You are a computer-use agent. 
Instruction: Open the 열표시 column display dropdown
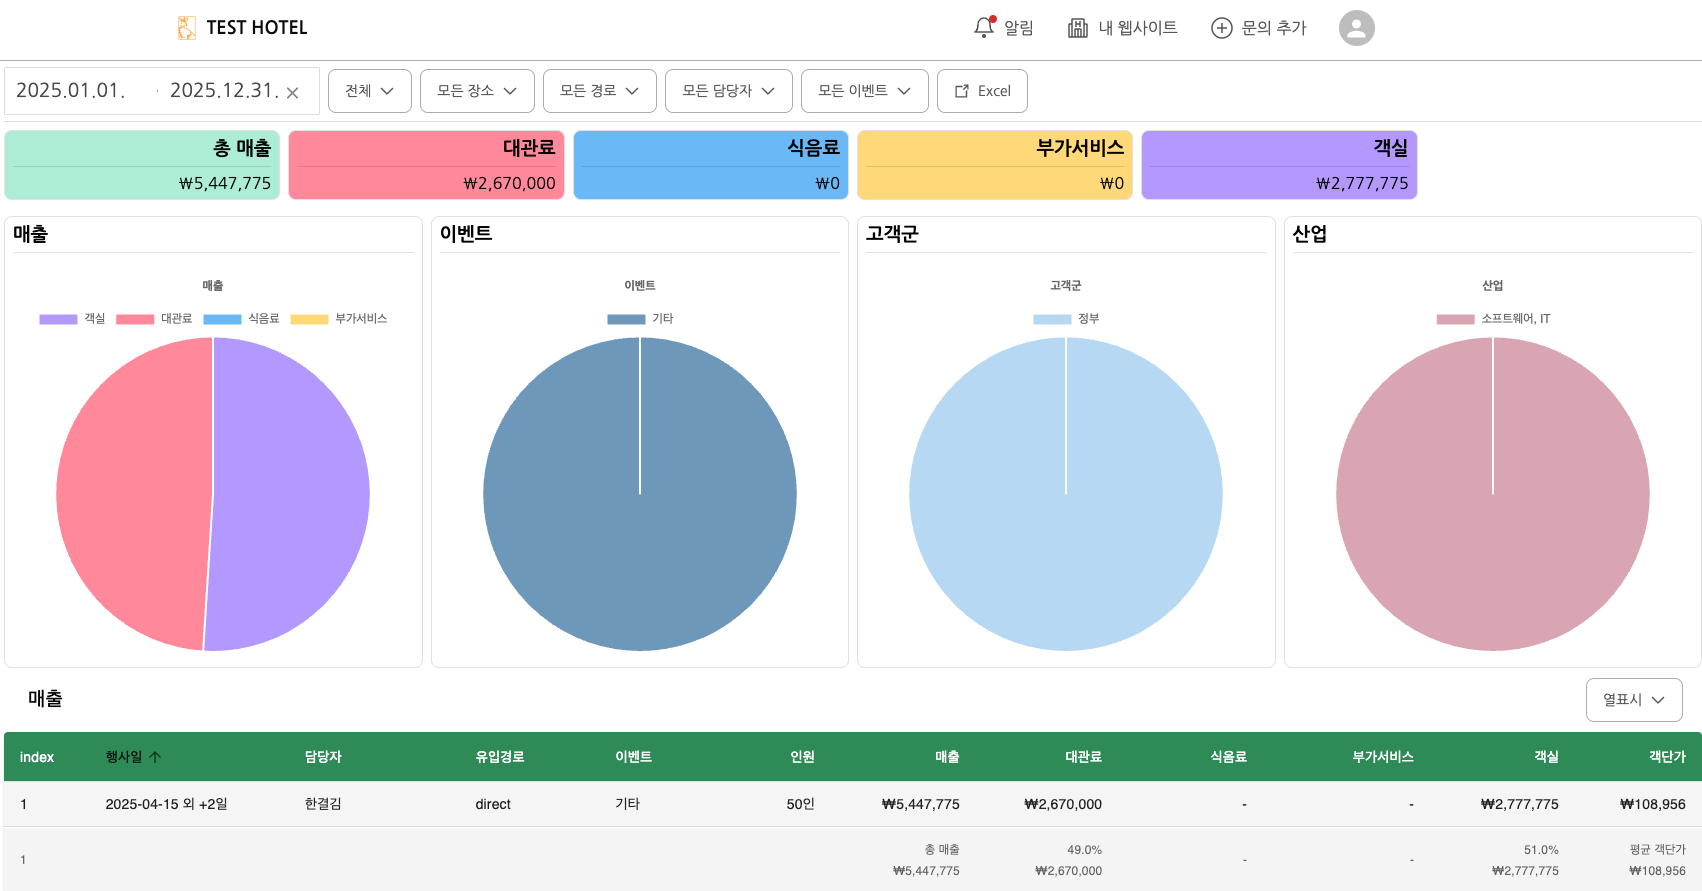pos(1633,700)
